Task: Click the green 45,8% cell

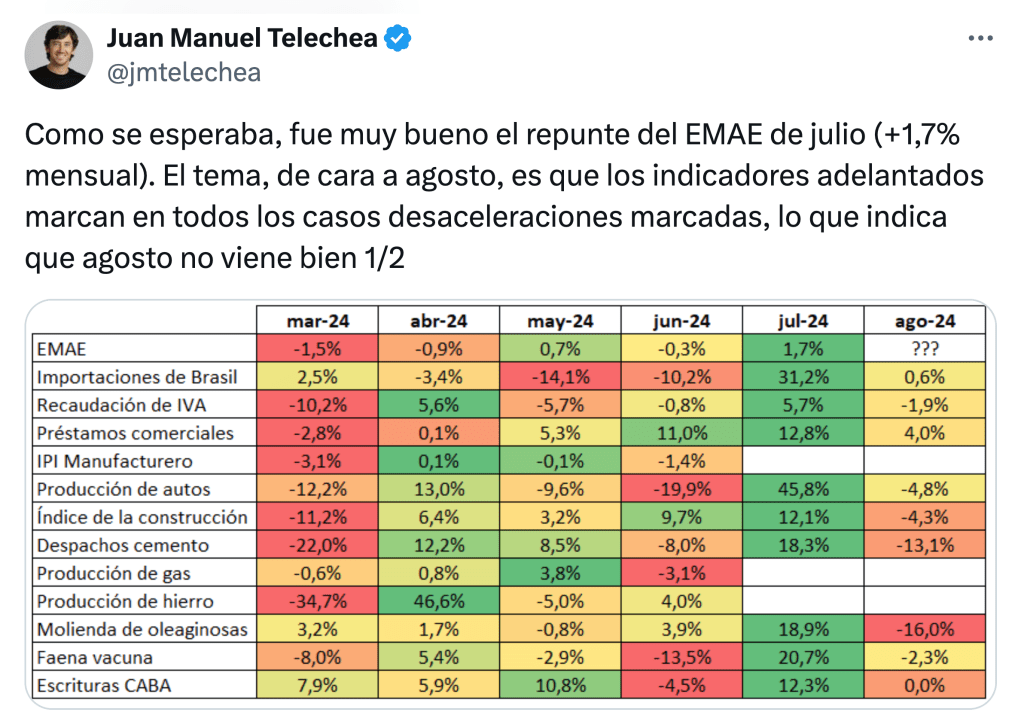Action: [803, 490]
